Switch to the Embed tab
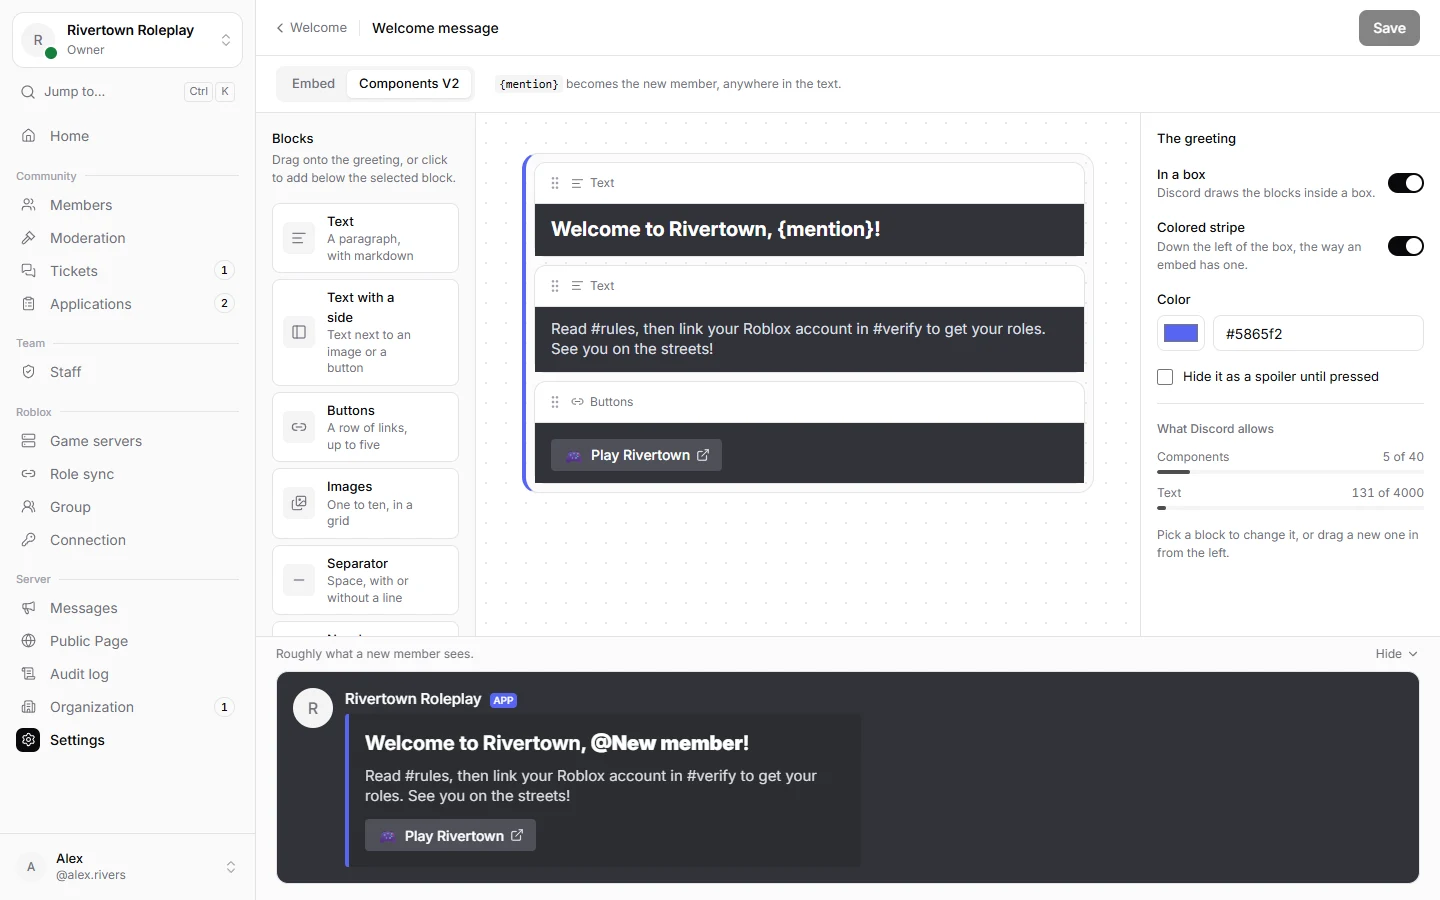This screenshot has width=1440, height=900. (313, 84)
